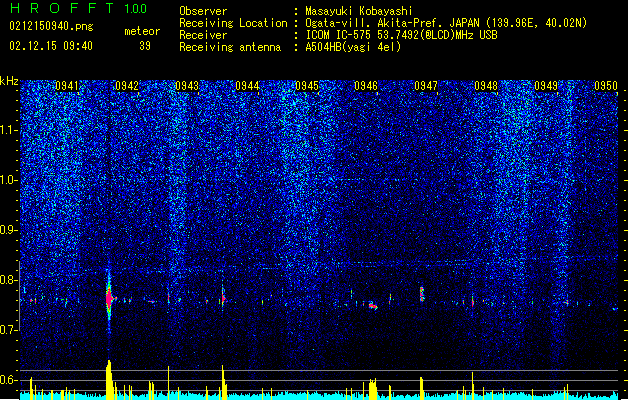The height and width of the screenshot is (400, 629).
Task: Click the 0.7 kHz axis tick label
Action: (x=9, y=330)
